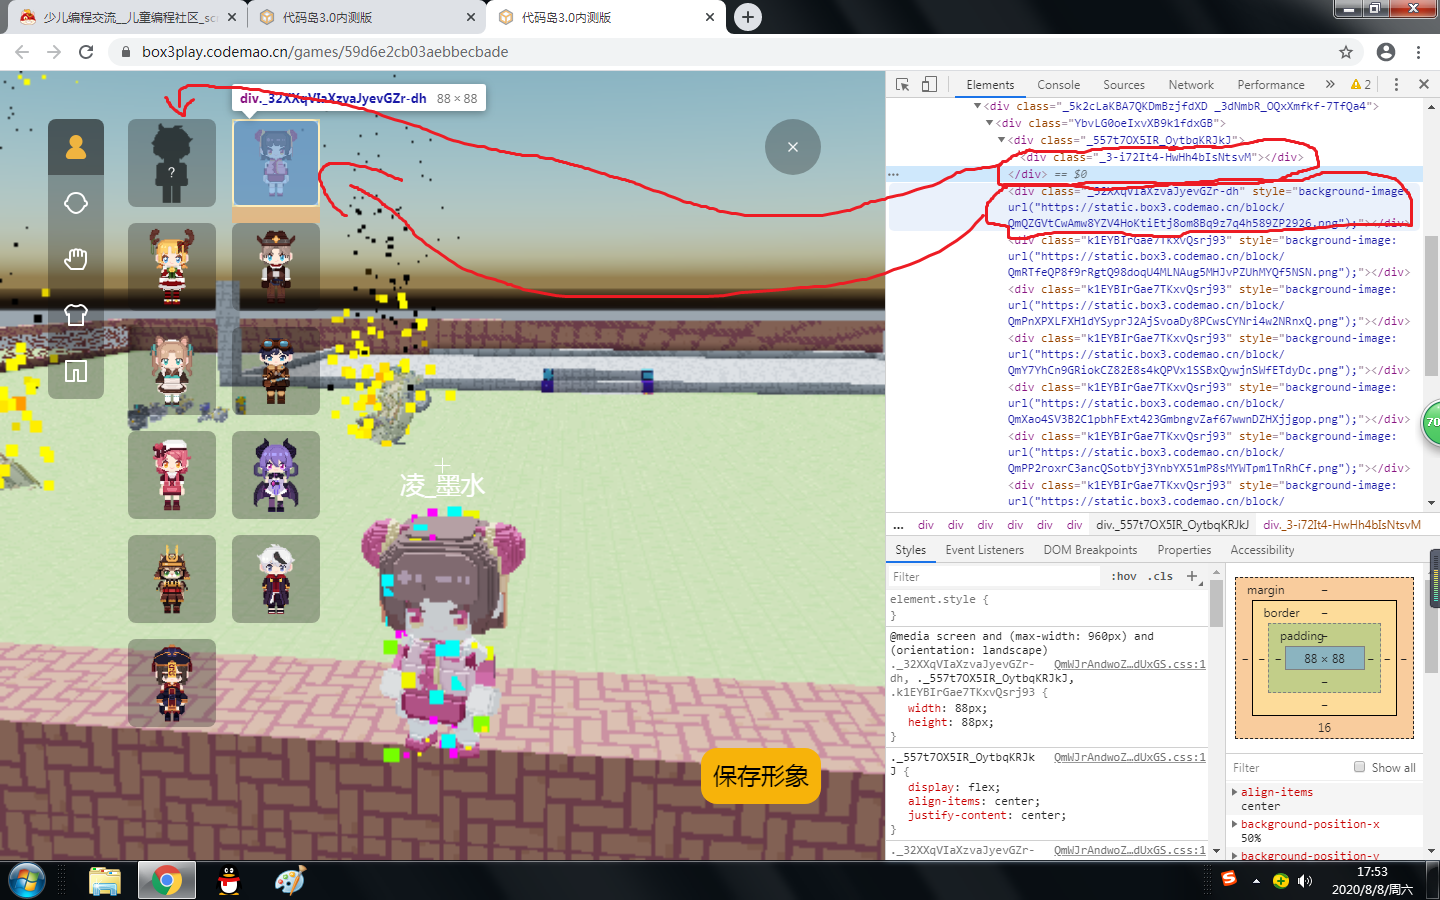Click the volume speaker tray icon
The height and width of the screenshot is (900, 1440).
[1305, 881]
